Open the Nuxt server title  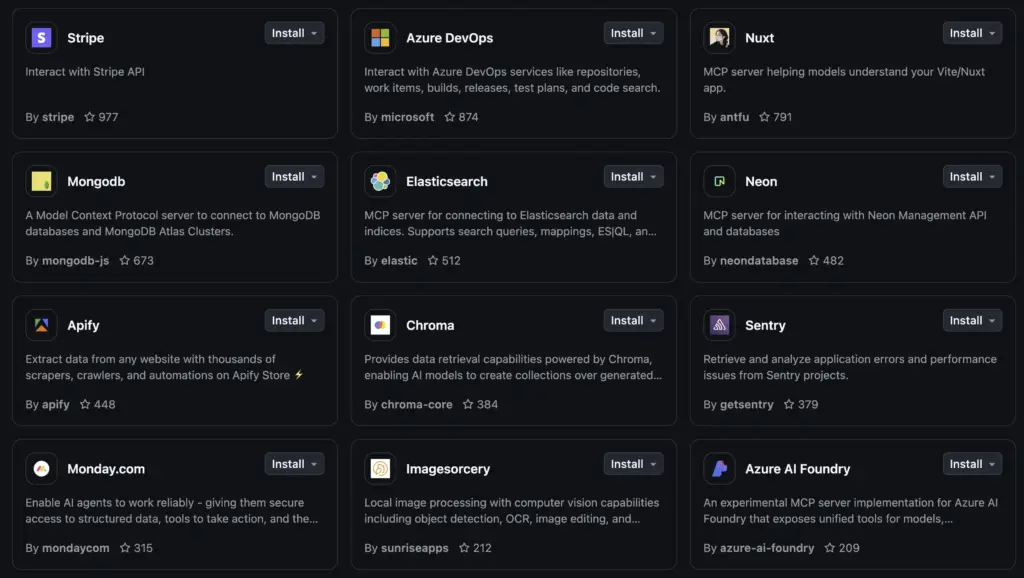pyautogui.click(x=759, y=38)
